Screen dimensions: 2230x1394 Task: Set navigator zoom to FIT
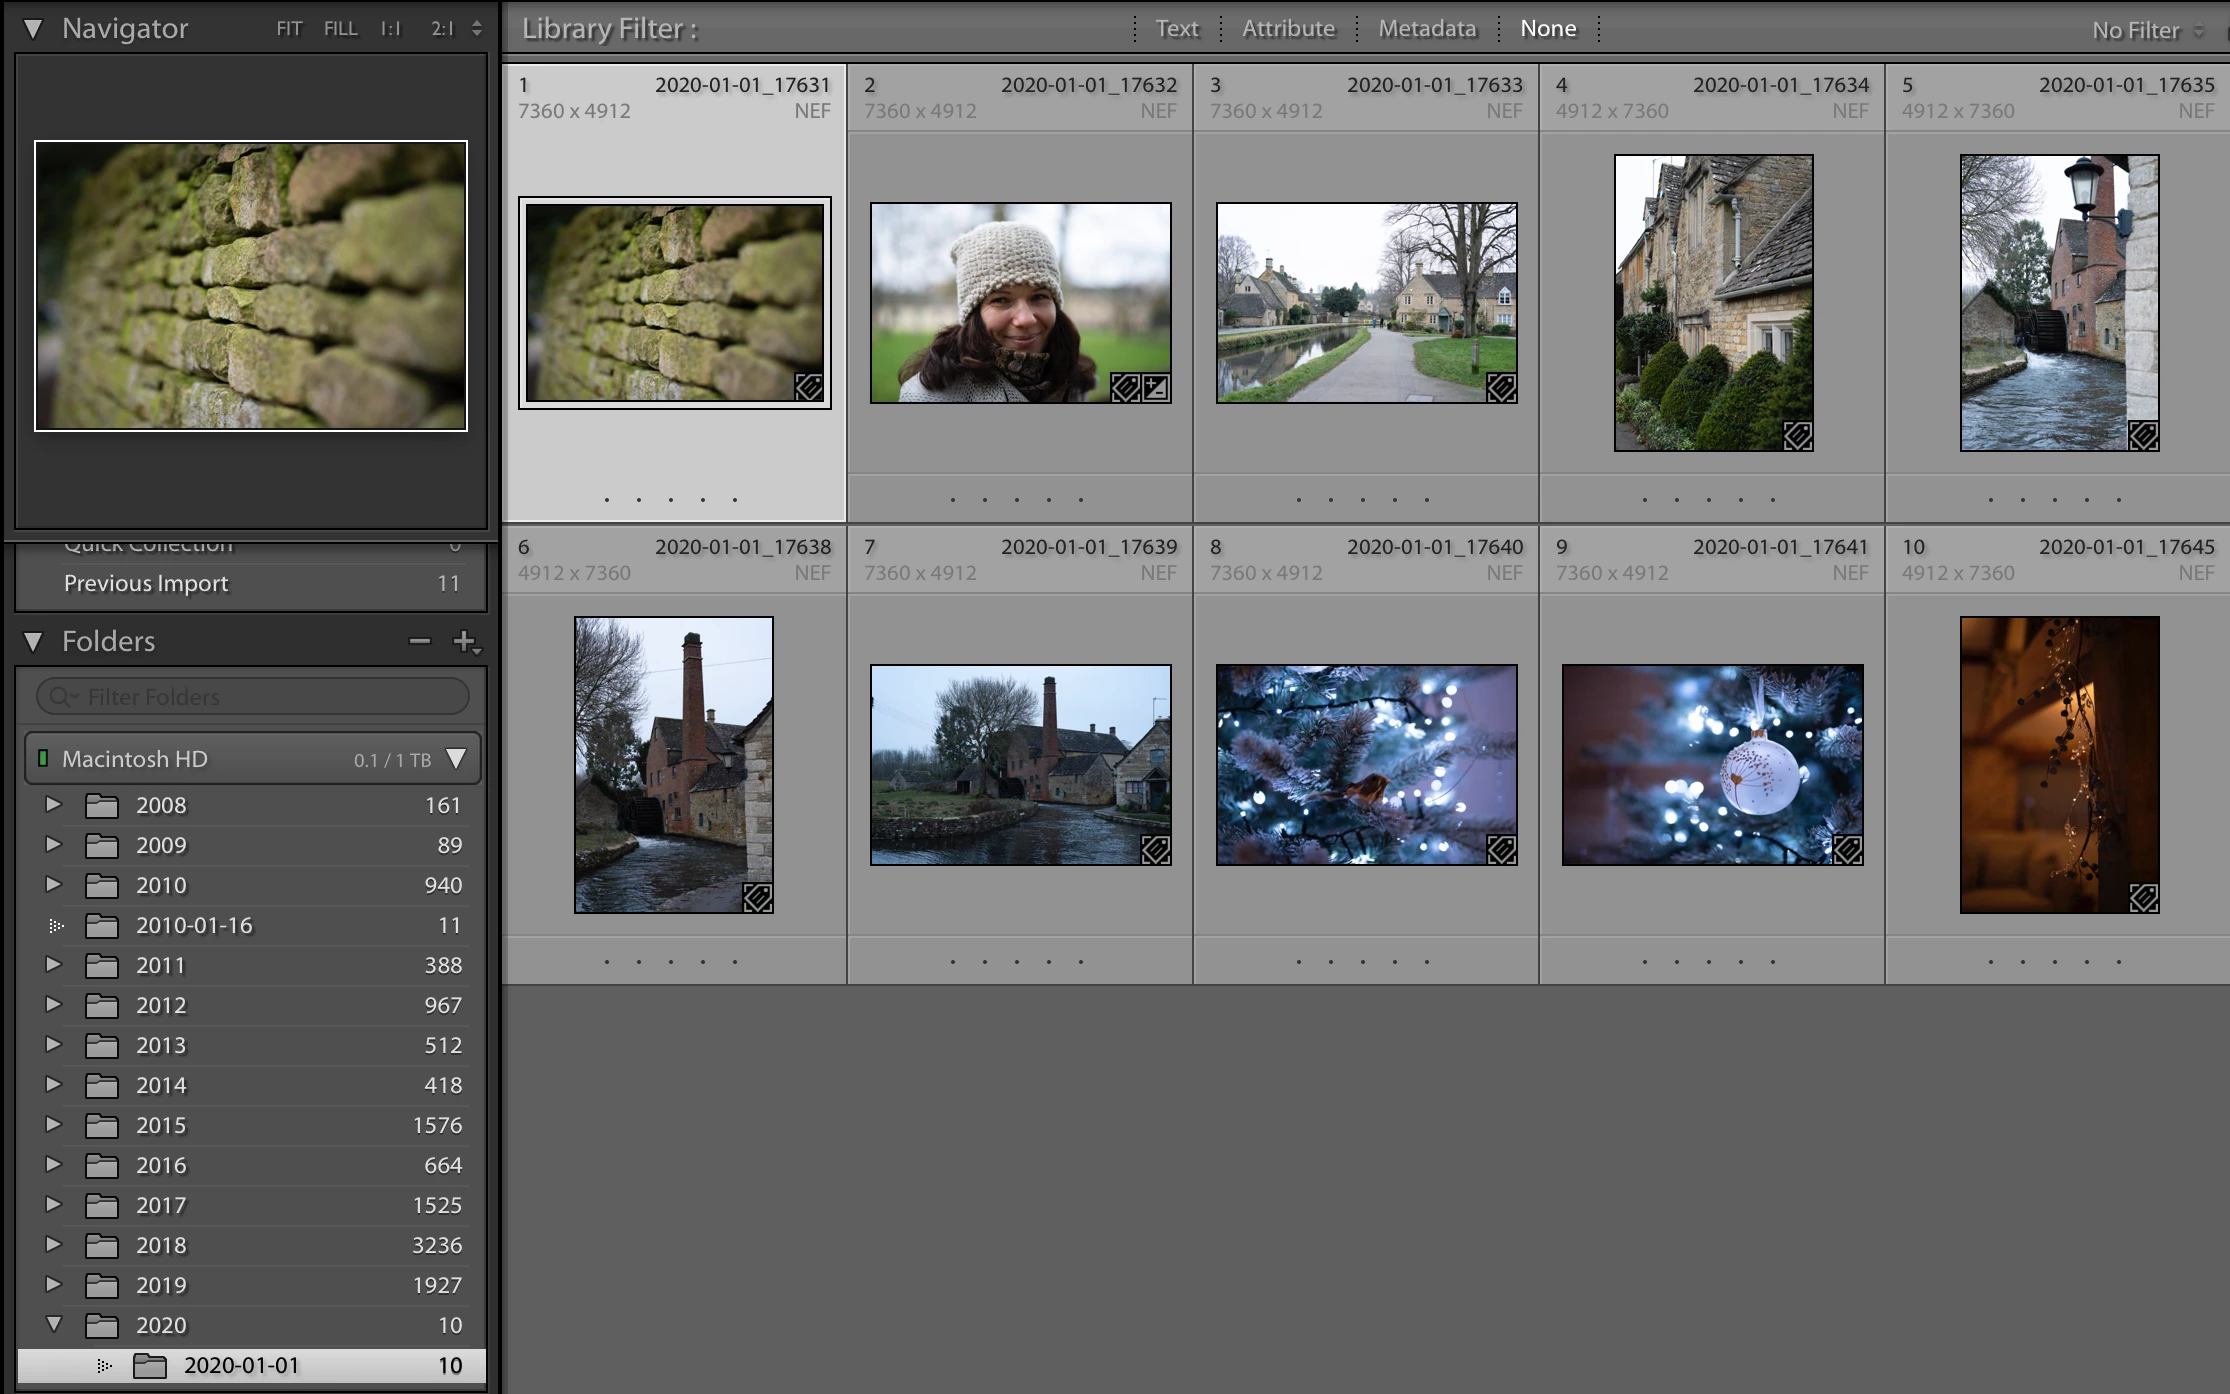pos(289,29)
